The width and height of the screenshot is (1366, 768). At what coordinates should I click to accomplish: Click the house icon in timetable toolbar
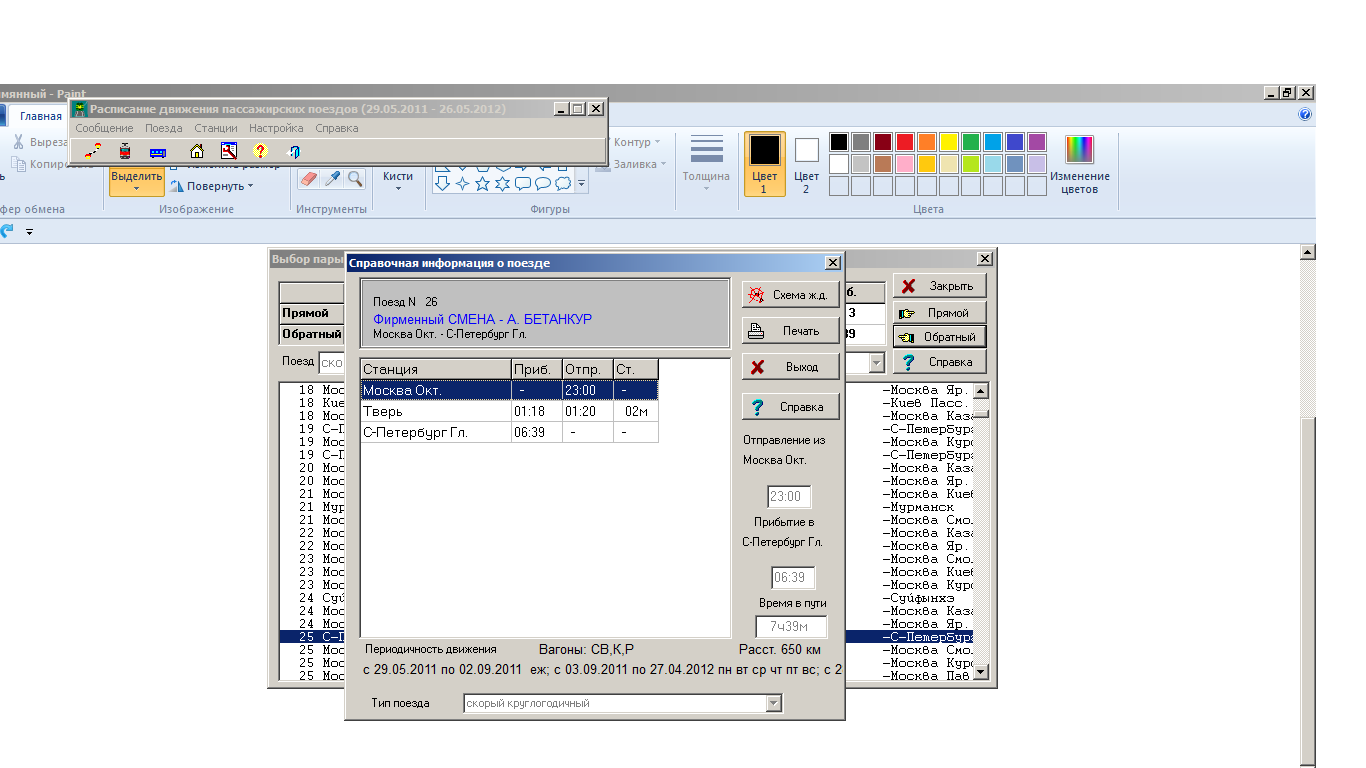(197, 152)
